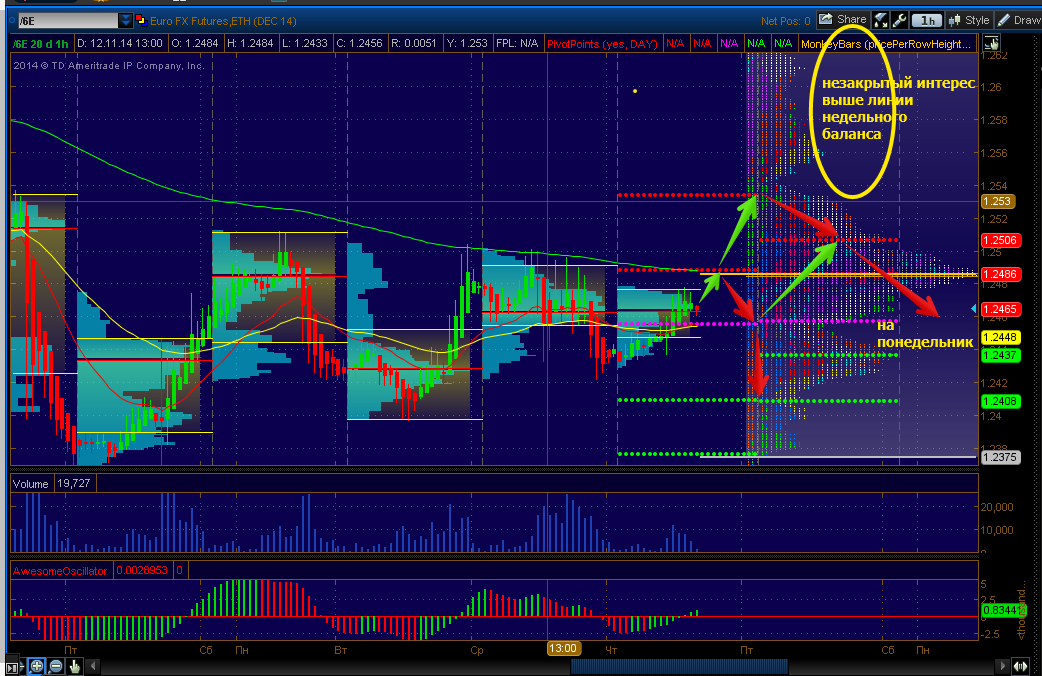The width and height of the screenshot is (1042, 676).
Task: Click the 1.2408 green price bubble
Action: [x=1001, y=401]
